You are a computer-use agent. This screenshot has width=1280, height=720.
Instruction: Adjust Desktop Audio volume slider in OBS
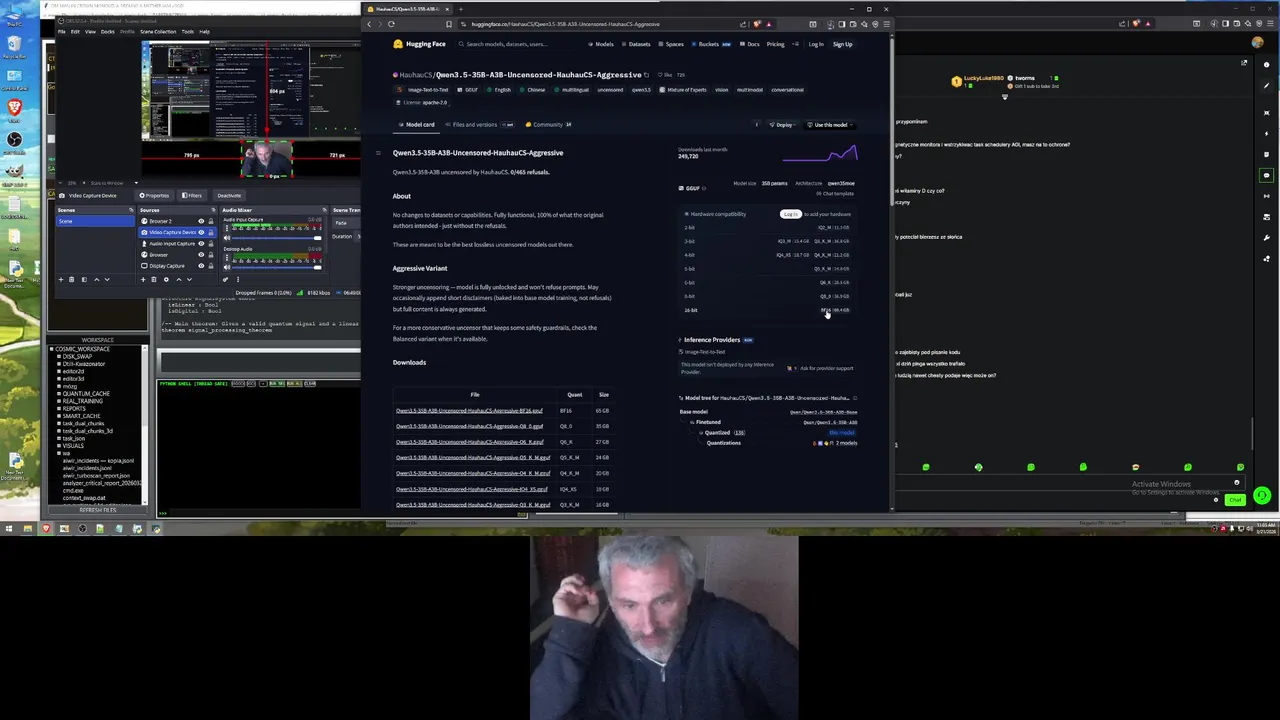point(277,267)
